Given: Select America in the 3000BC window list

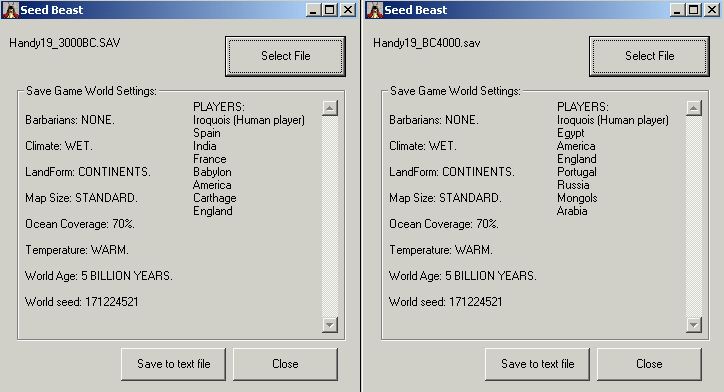Looking at the screenshot, I should [x=212, y=185].
